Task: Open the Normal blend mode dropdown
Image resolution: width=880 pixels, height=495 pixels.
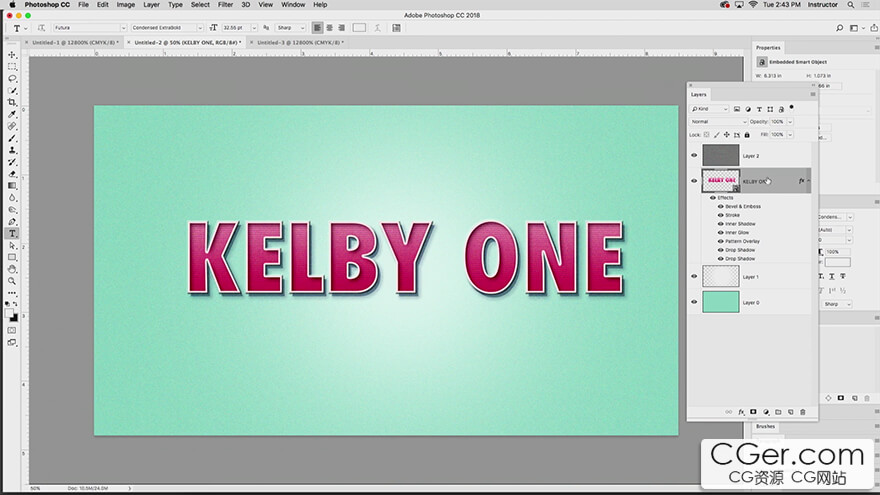Action: click(x=718, y=122)
